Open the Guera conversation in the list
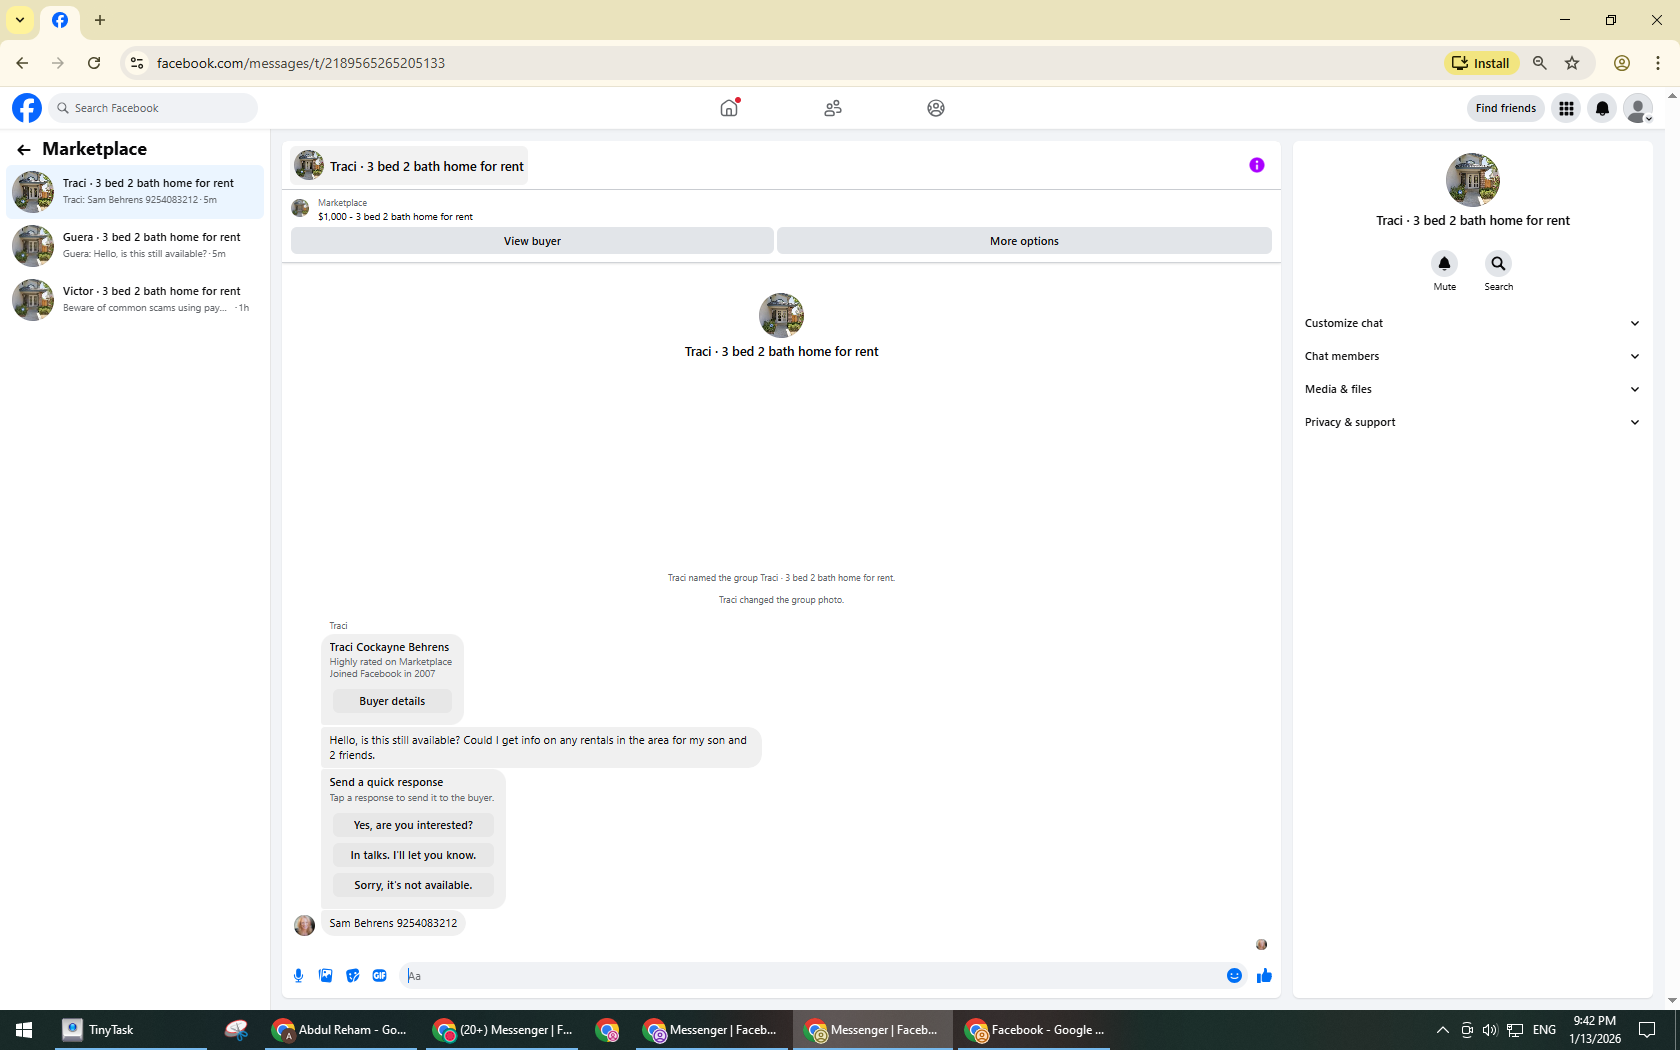Screen dimensions: 1680x1050 point(135,245)
